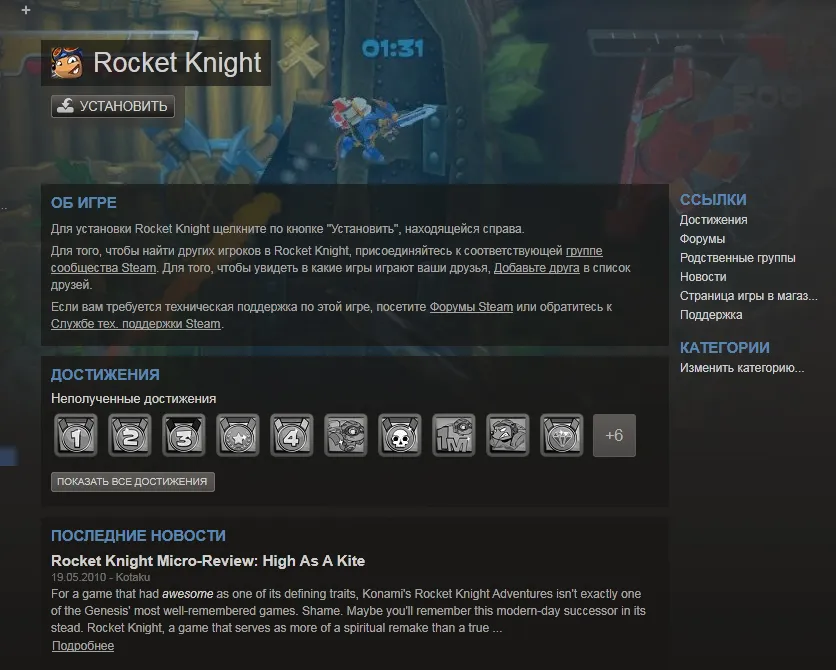This screenshot has height=670, width=836.
Task: Follow Службе тех. поддержки Steam link
Action: click(135, 324)
